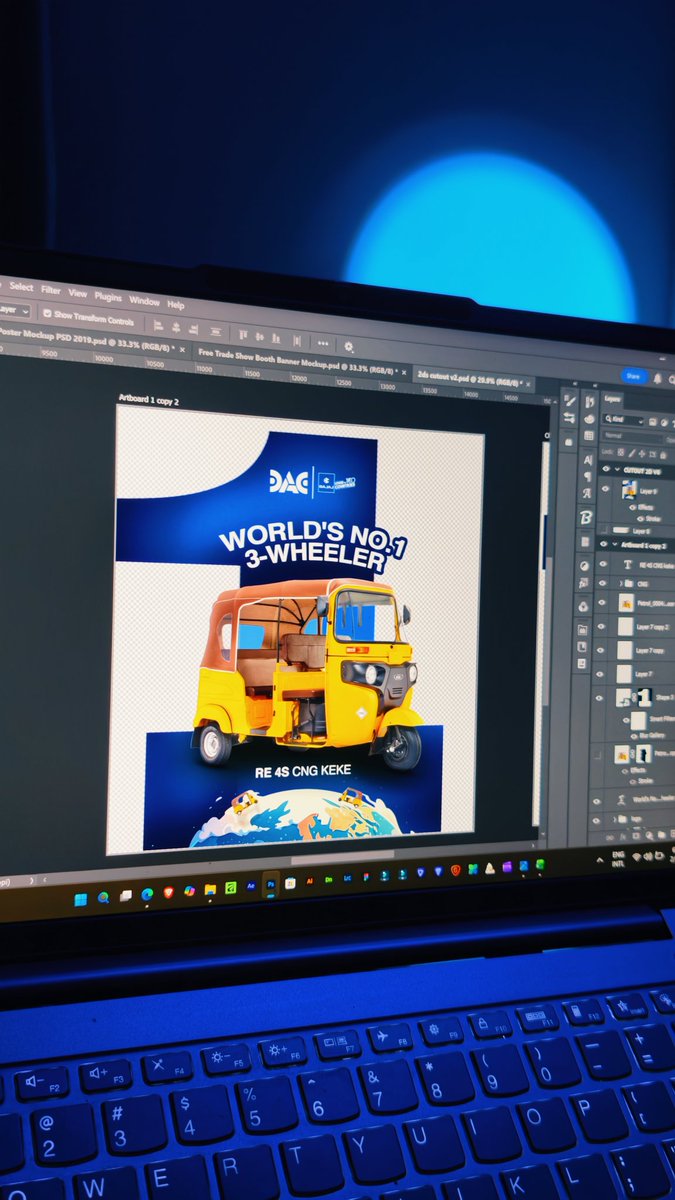Click the Windows Start button
The width and height of the screenshot is (675, 1200).
pyautogui.click(x=81, y=898)
